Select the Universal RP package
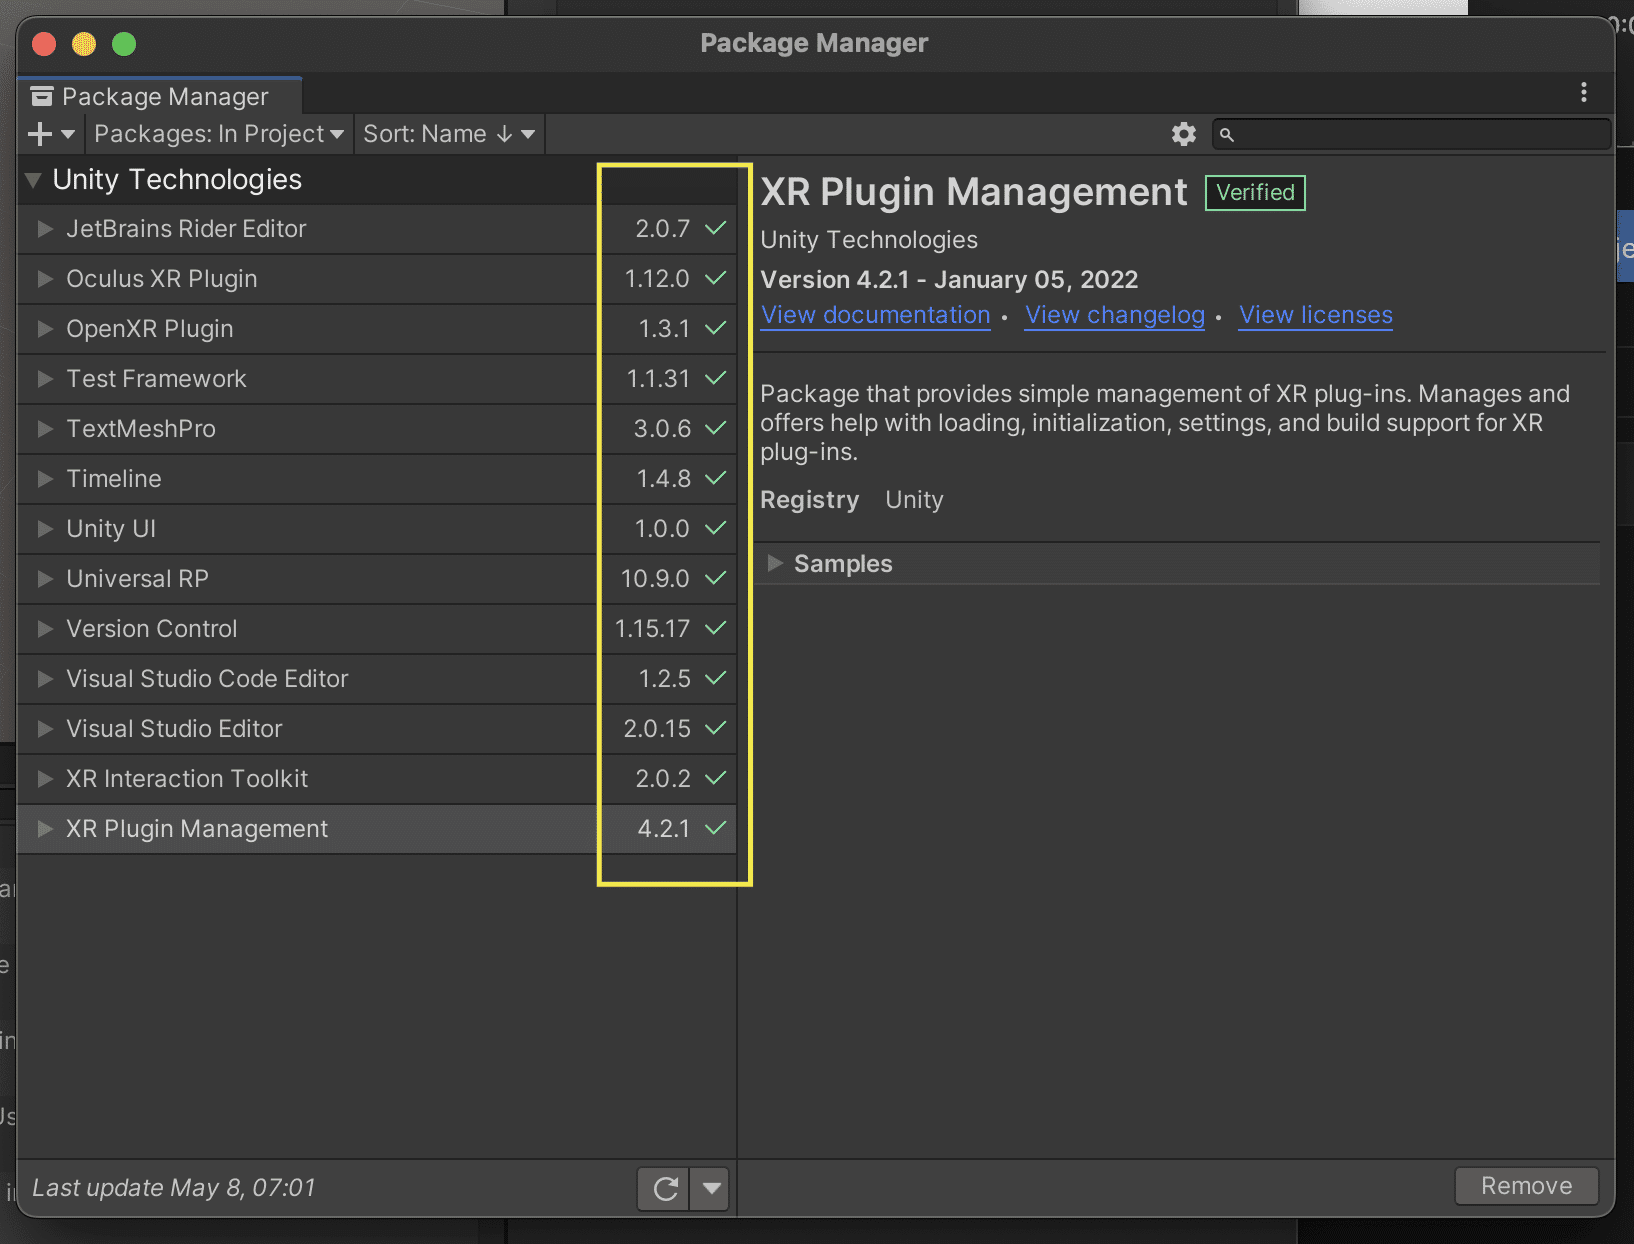The image size is (1634, 1244). [x=376, y=579]
